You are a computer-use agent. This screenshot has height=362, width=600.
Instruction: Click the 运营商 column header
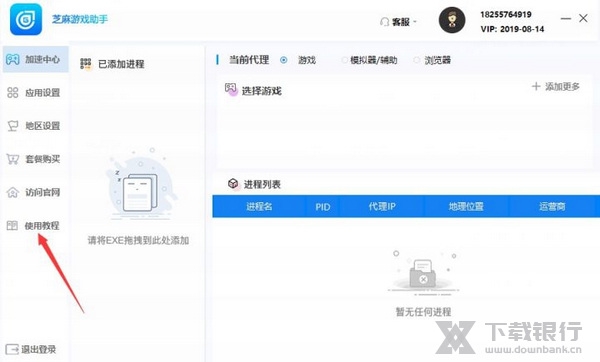(x=552, y=207)
